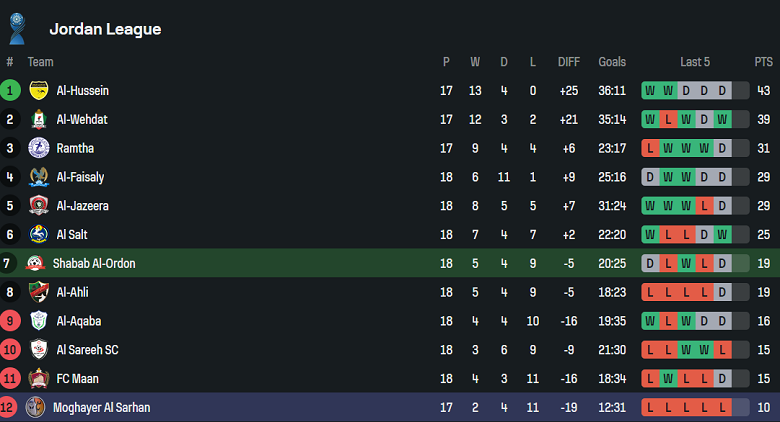The image size is (780, 422).
Task: Click Al-Wehdat team logo
Action: [39, 120]
